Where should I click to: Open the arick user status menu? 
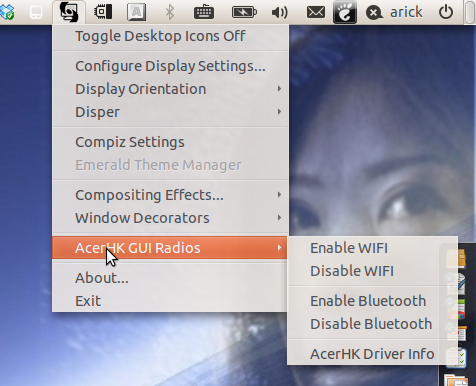[x=394, y=12]
